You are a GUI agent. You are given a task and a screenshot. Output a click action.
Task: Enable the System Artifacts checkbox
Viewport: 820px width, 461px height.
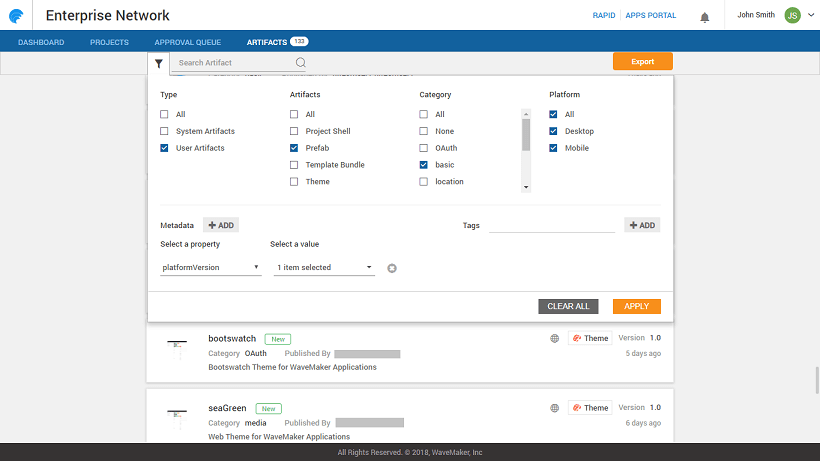[x=165, y=131]
